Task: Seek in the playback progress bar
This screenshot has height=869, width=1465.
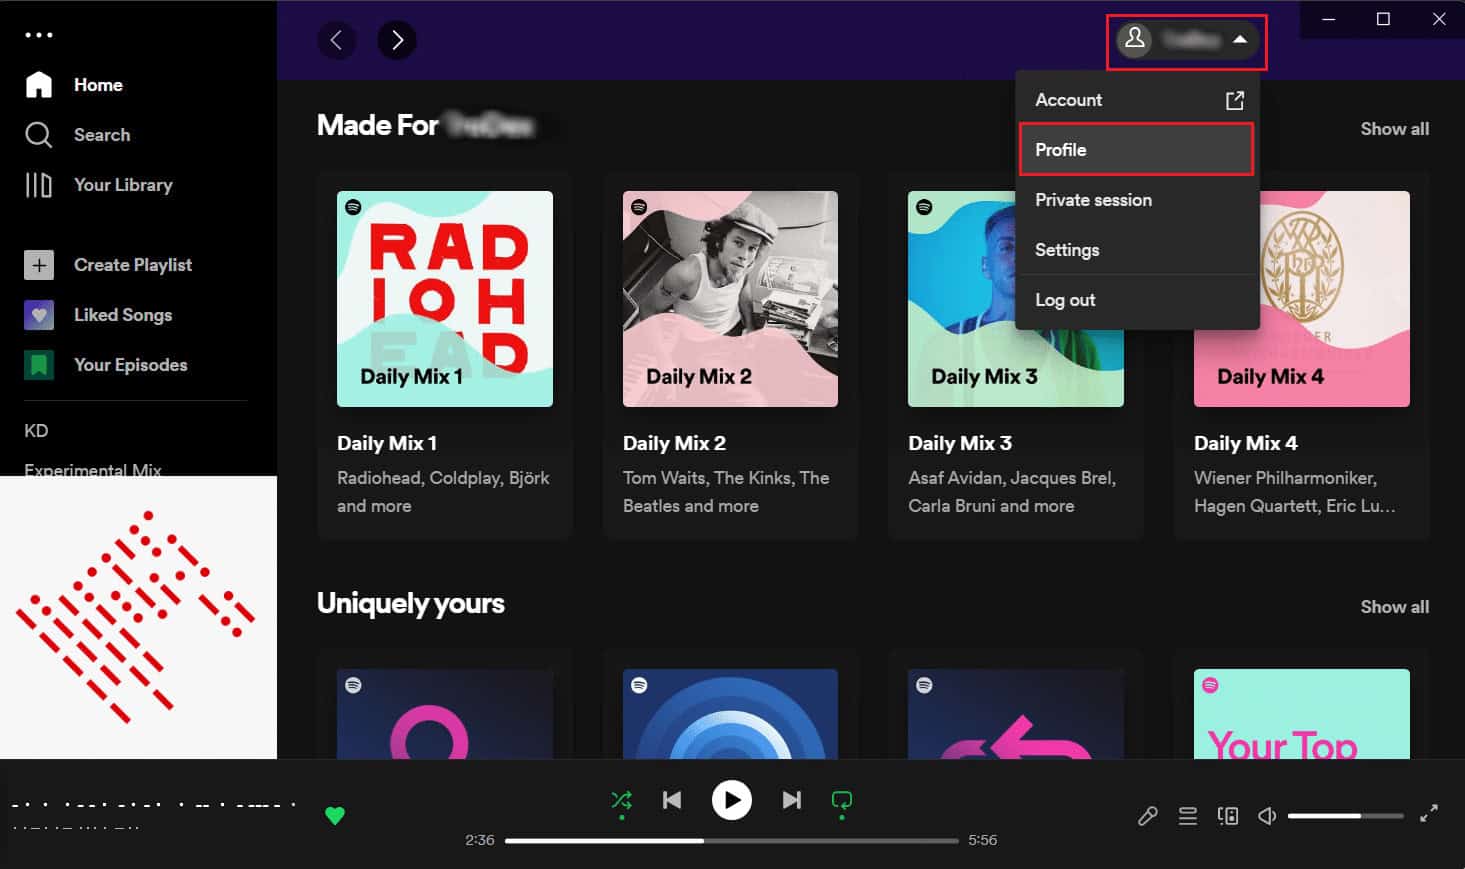Action: 731,841
